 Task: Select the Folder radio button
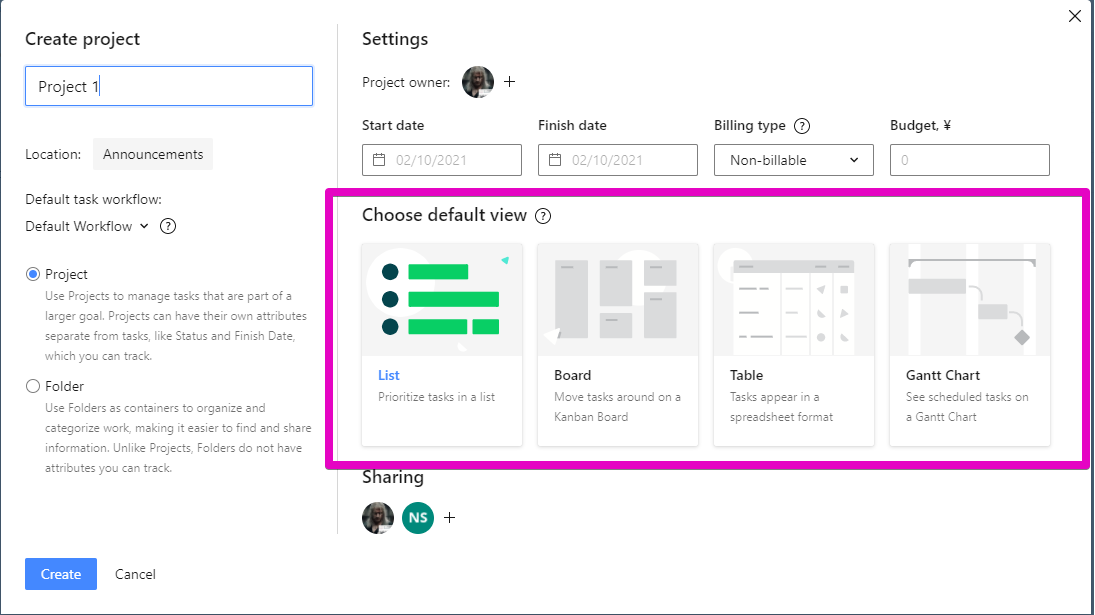(x=33, y=386)
